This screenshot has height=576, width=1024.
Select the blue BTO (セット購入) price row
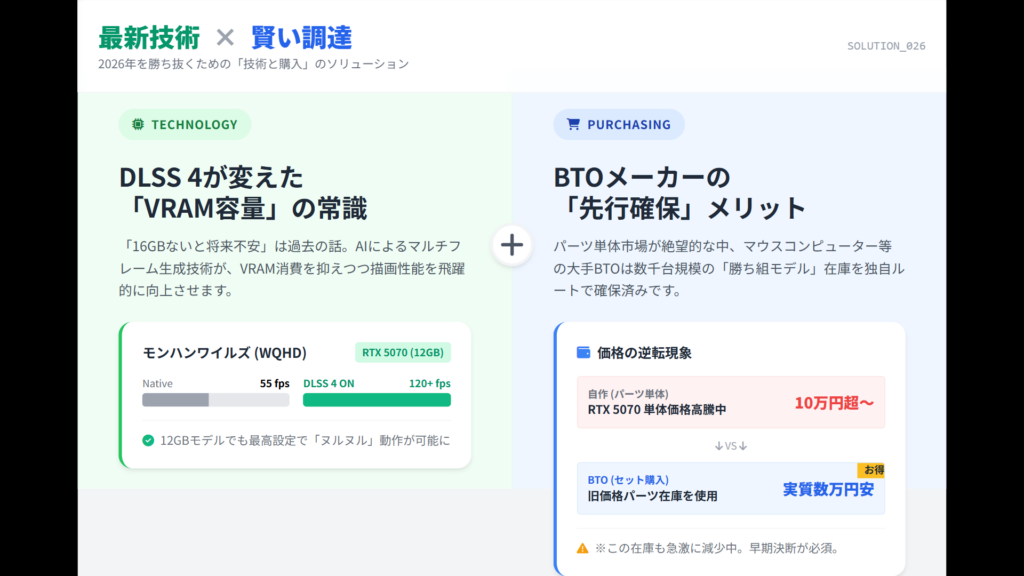(731, 488)
